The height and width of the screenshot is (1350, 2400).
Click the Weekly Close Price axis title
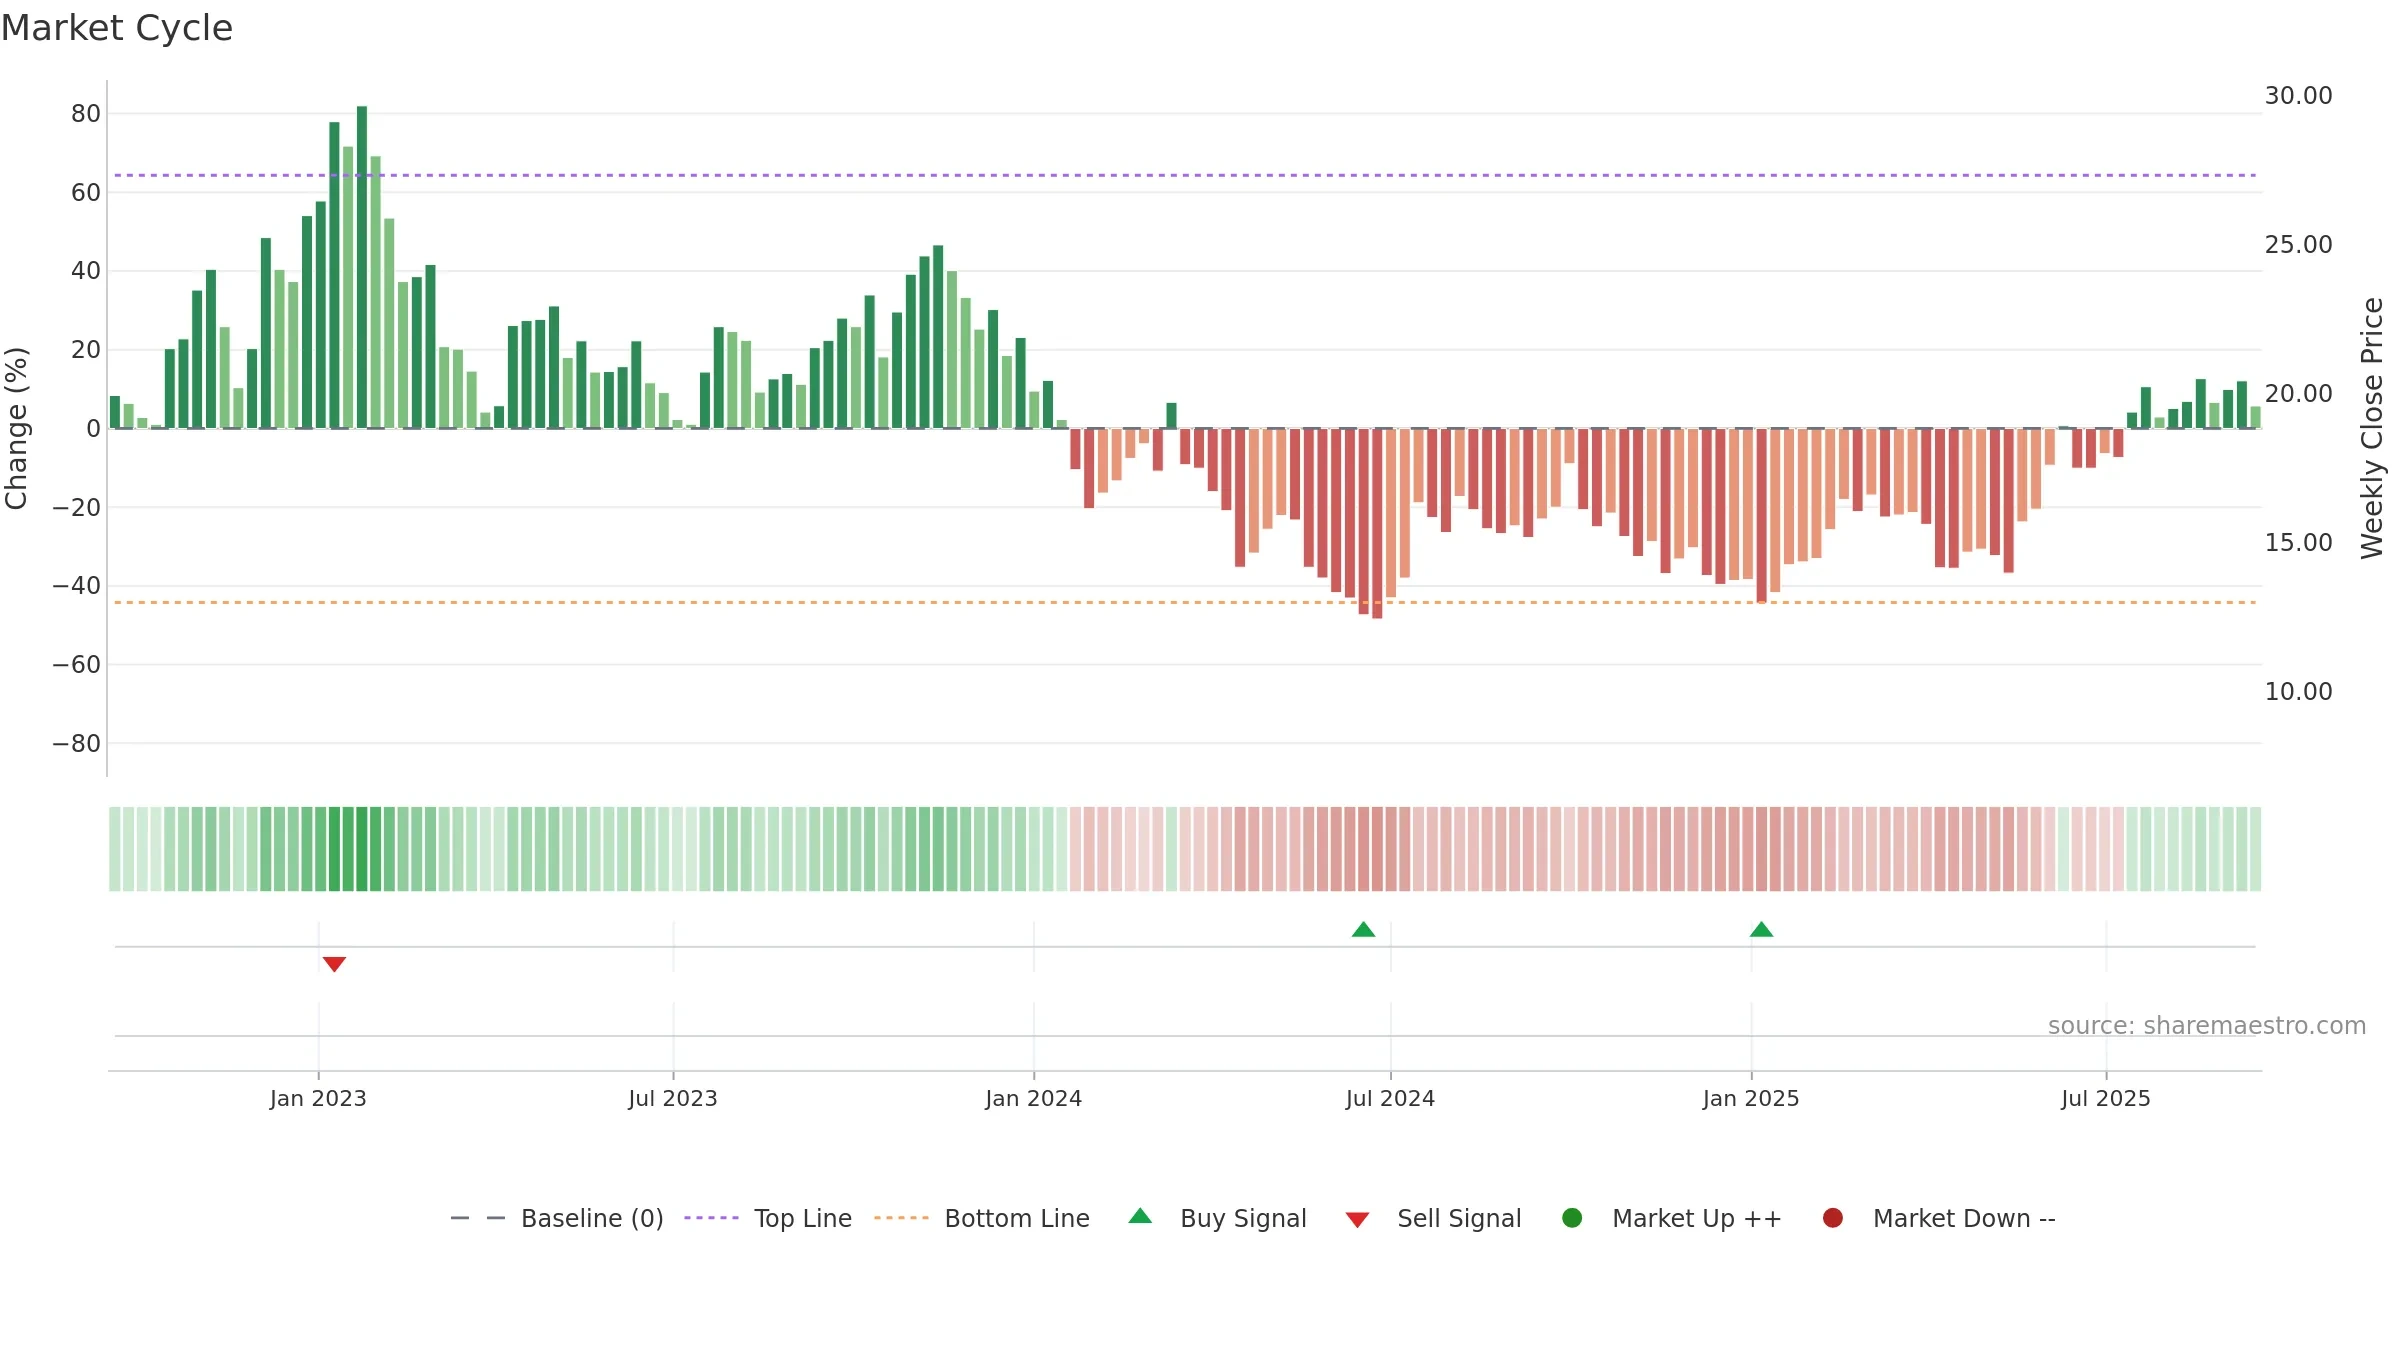click(2372, 428)
